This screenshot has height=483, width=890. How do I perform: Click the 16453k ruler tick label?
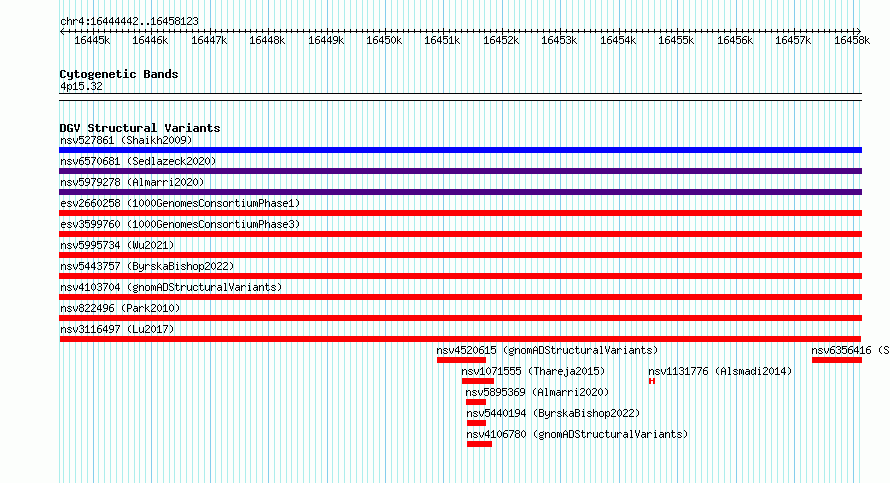(x=559, y=40)
